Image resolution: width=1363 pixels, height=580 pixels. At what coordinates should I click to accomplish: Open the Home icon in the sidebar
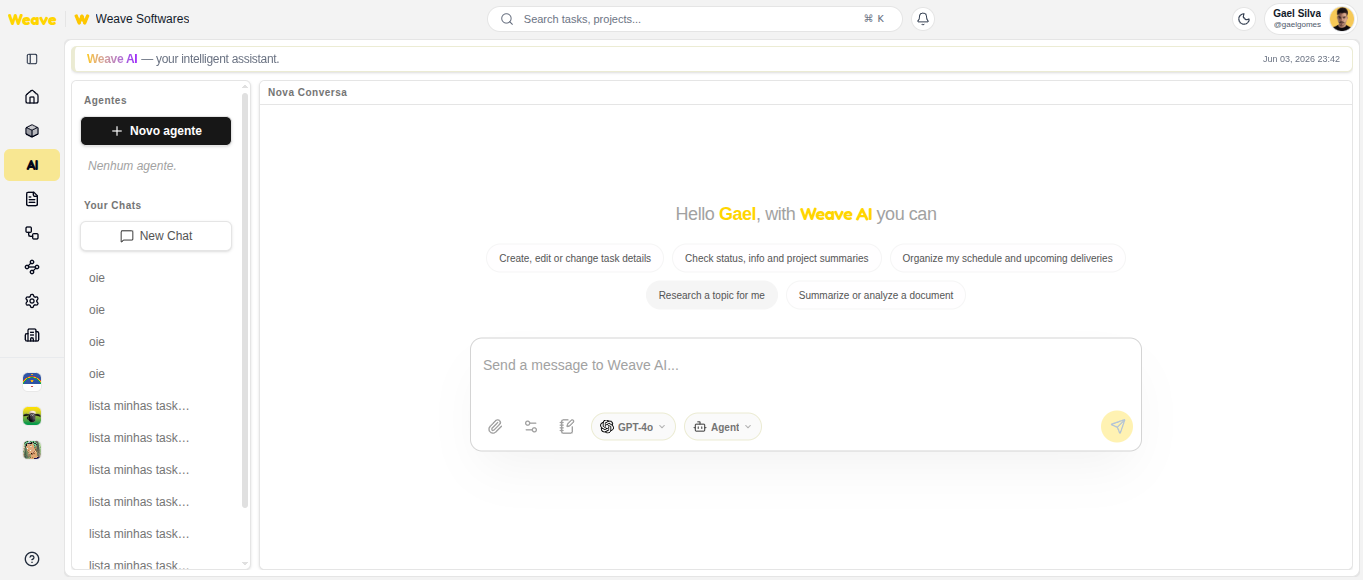pyautogui.click(x=32, y=97)
